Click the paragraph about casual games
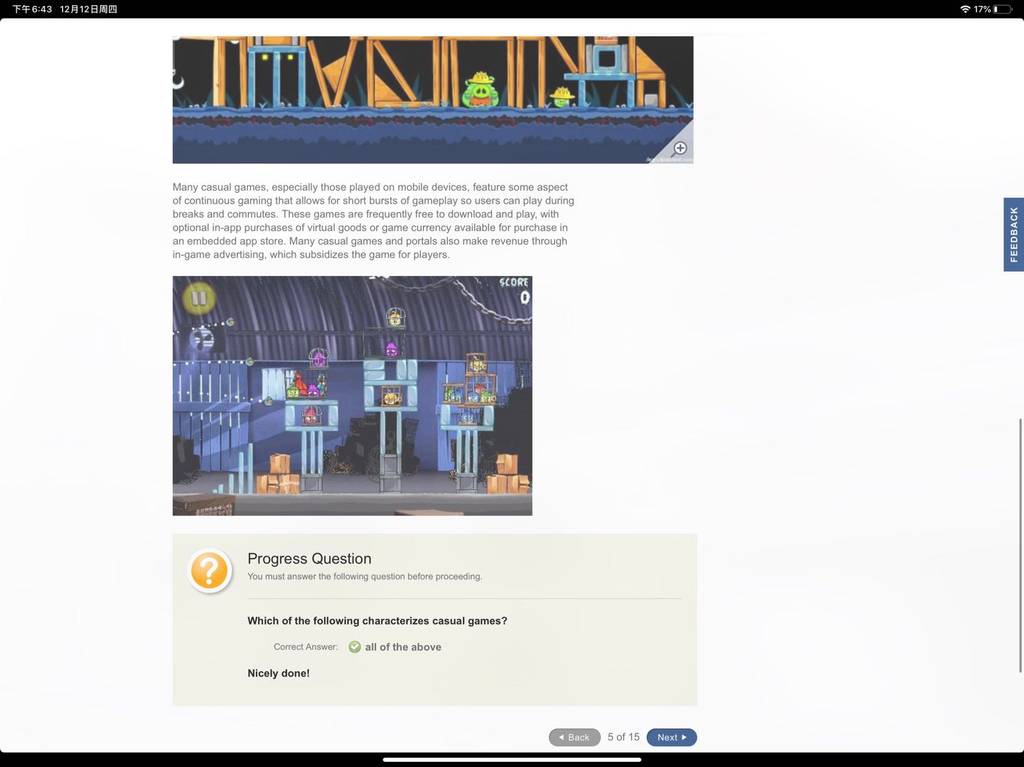Viewport: 1024px width, 767px height. pos(374,221)
